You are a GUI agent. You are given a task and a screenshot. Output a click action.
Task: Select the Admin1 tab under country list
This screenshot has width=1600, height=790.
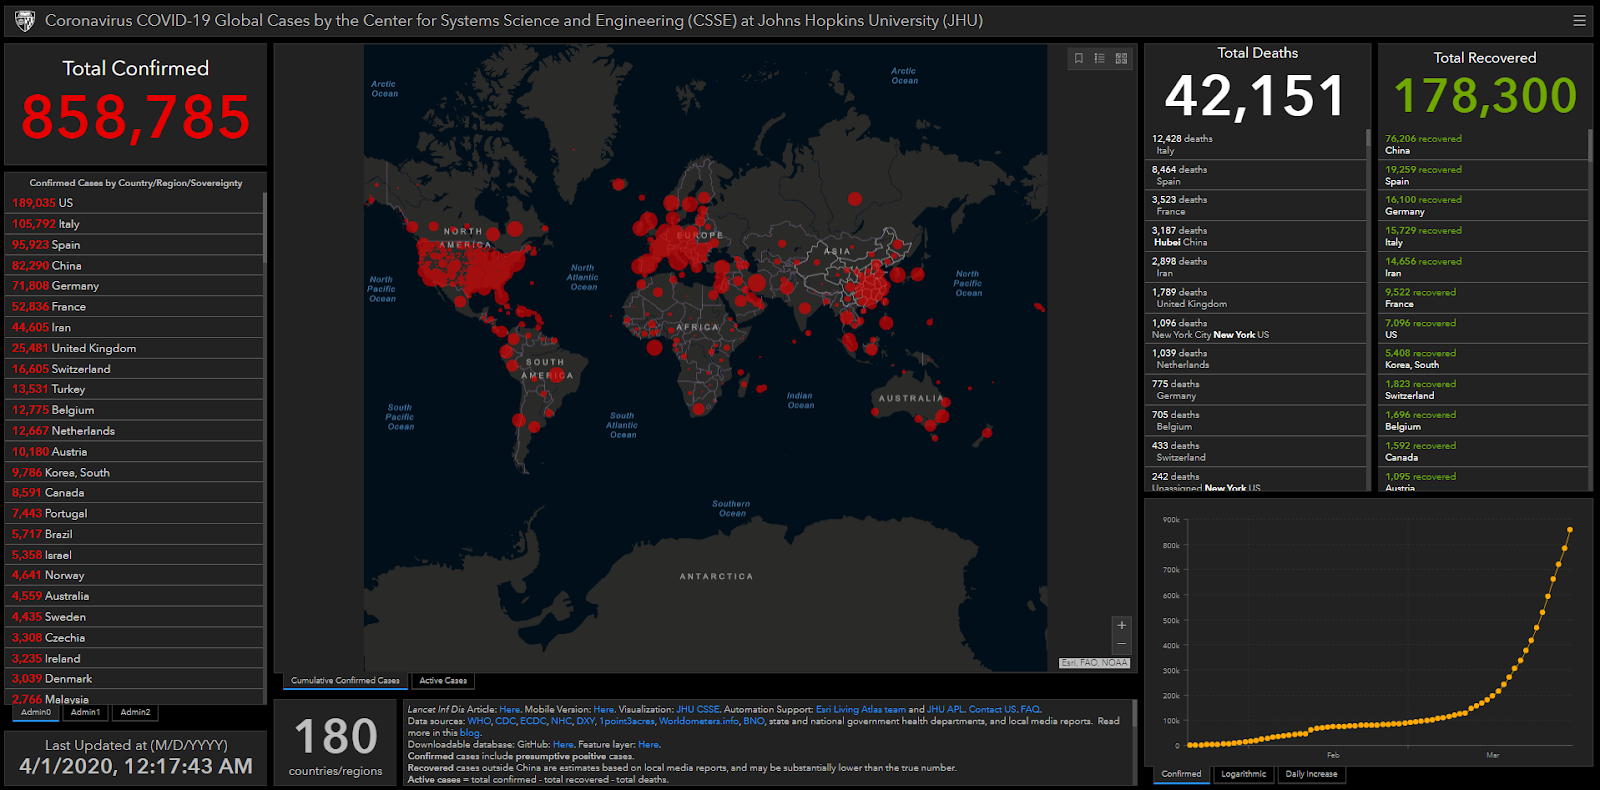pos(85,712)
